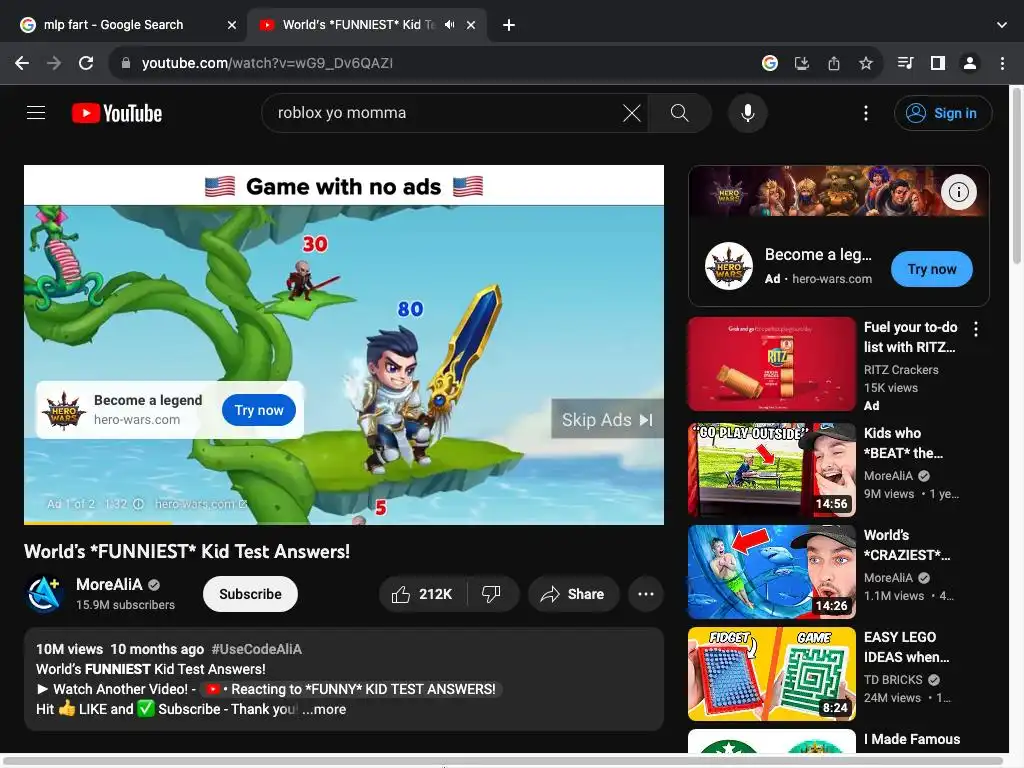Dislike the video with thumbs down
Screen dimensions: 1024x768
click(492, 594)
